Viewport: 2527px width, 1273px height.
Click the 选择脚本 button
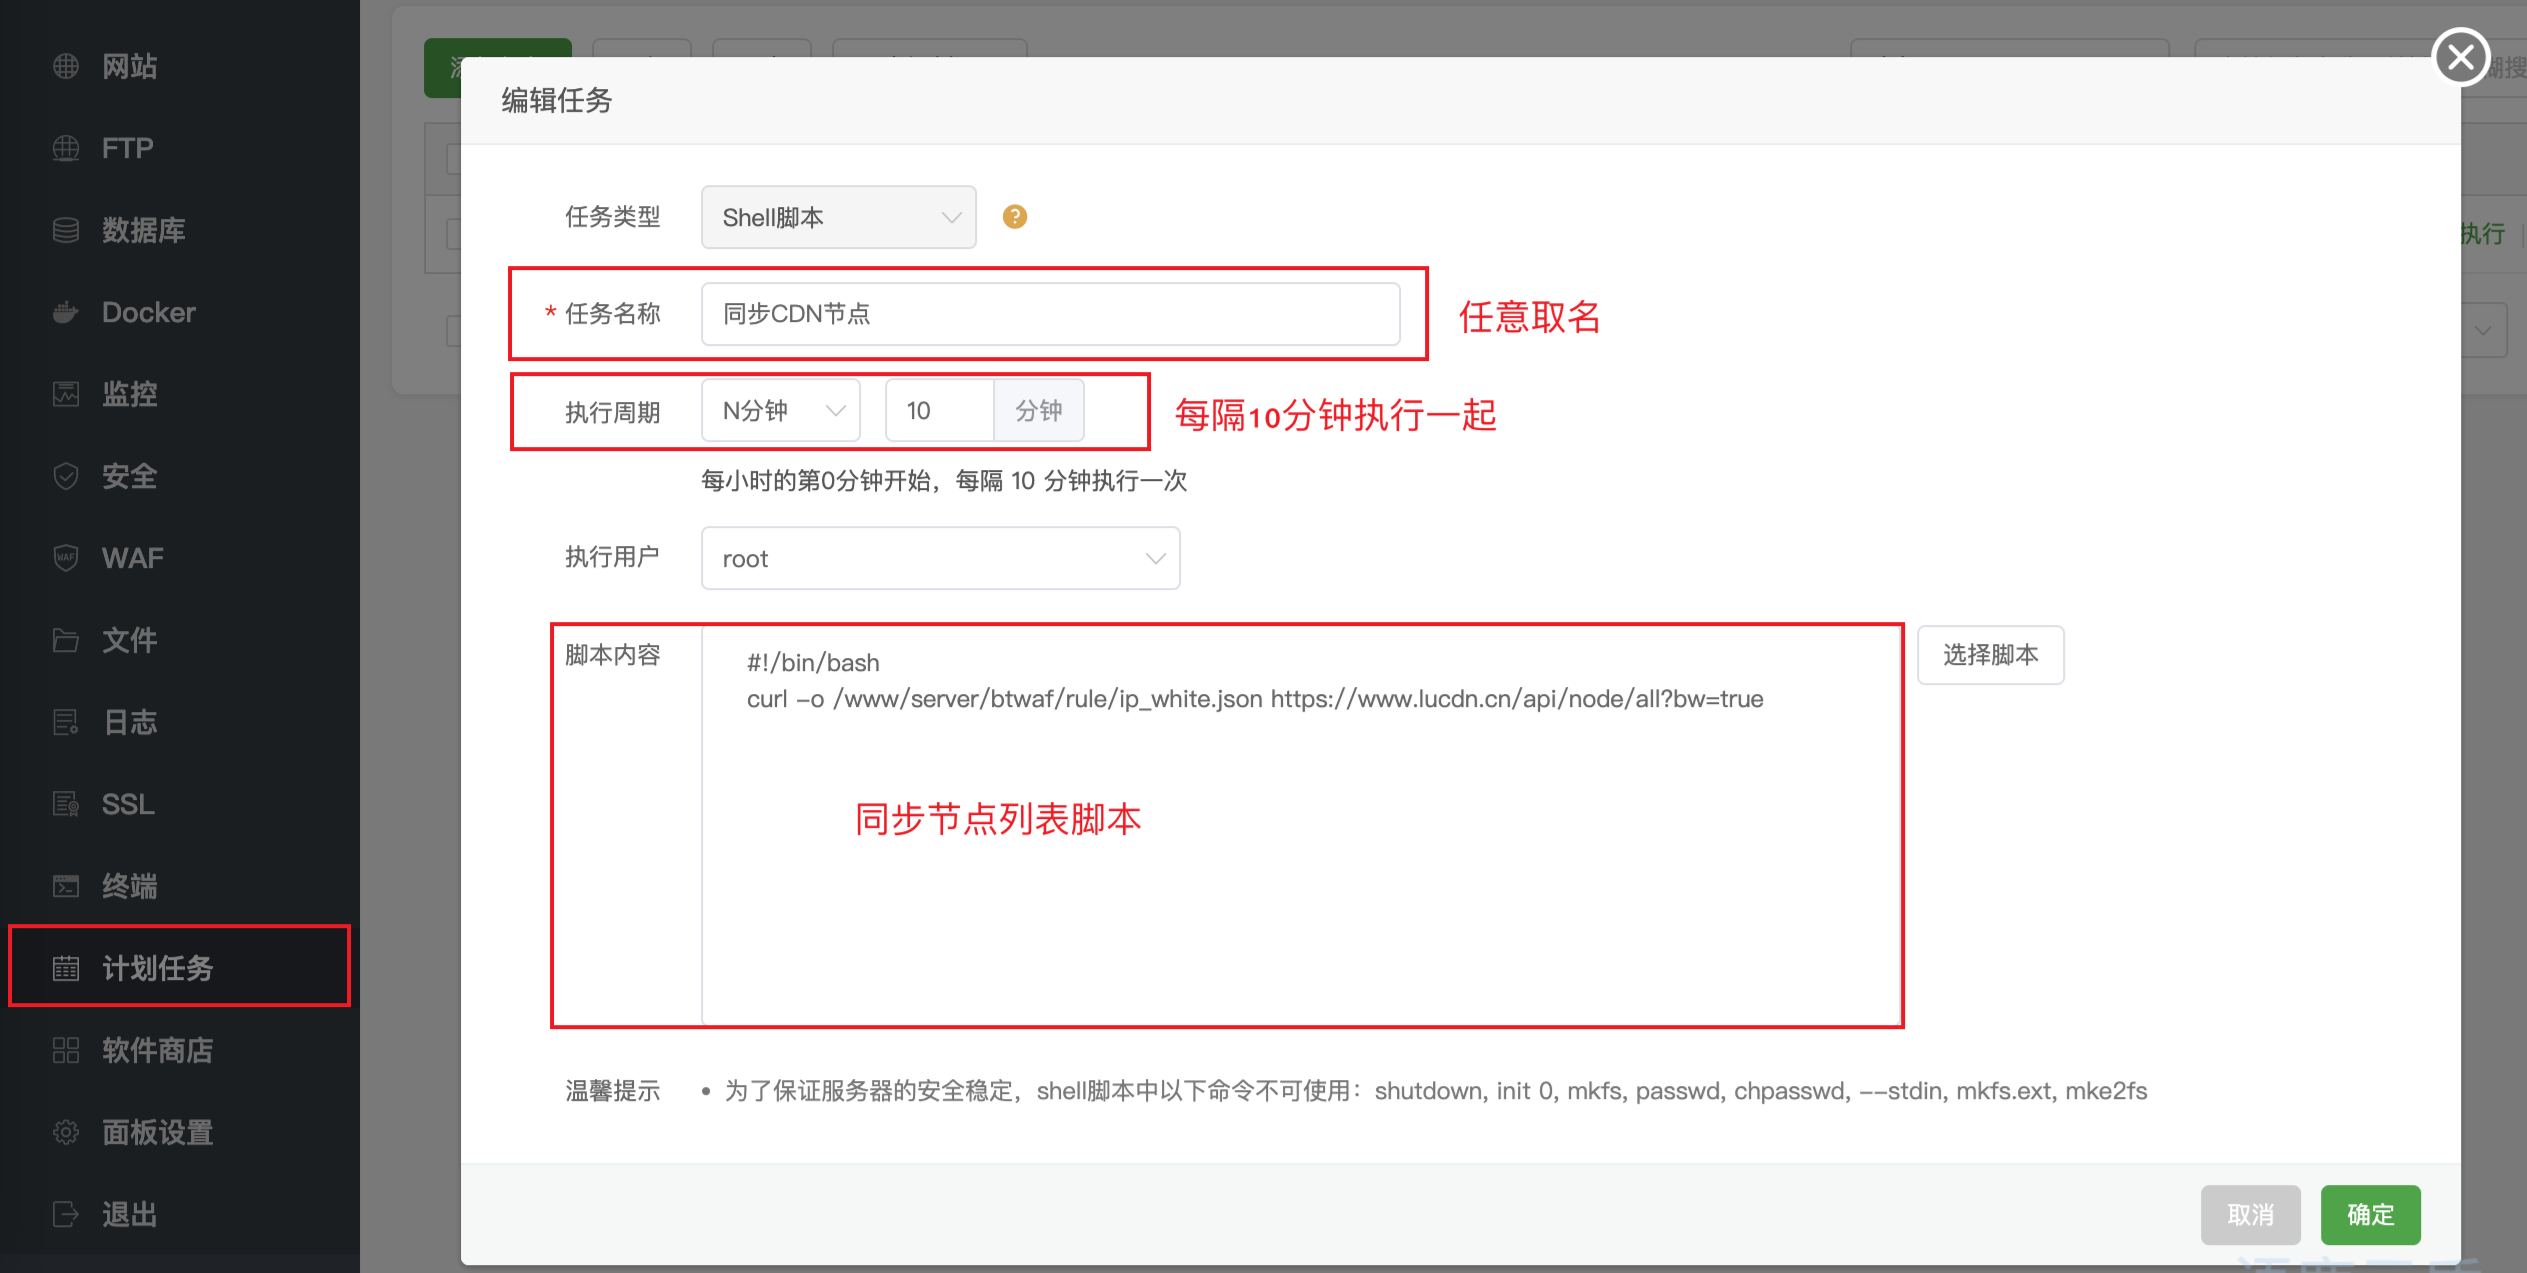(1990, 655)
